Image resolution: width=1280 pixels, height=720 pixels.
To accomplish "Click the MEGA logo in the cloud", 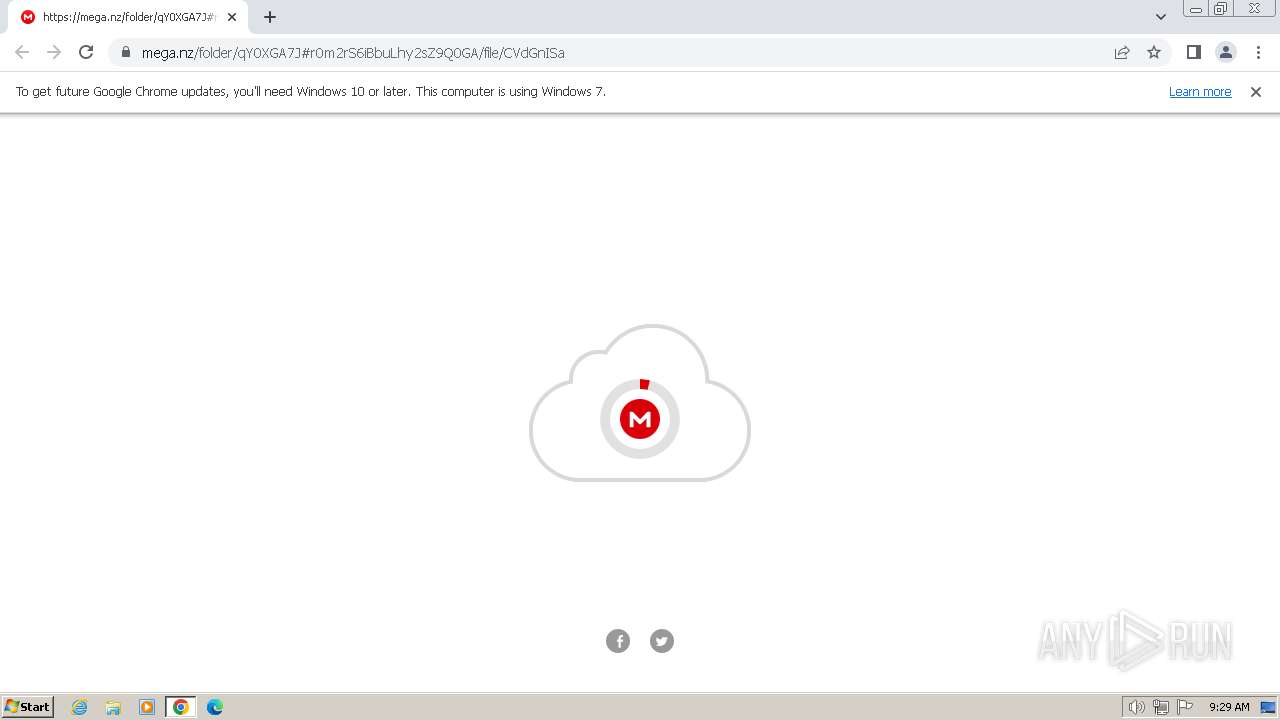I will coord(640,419).
